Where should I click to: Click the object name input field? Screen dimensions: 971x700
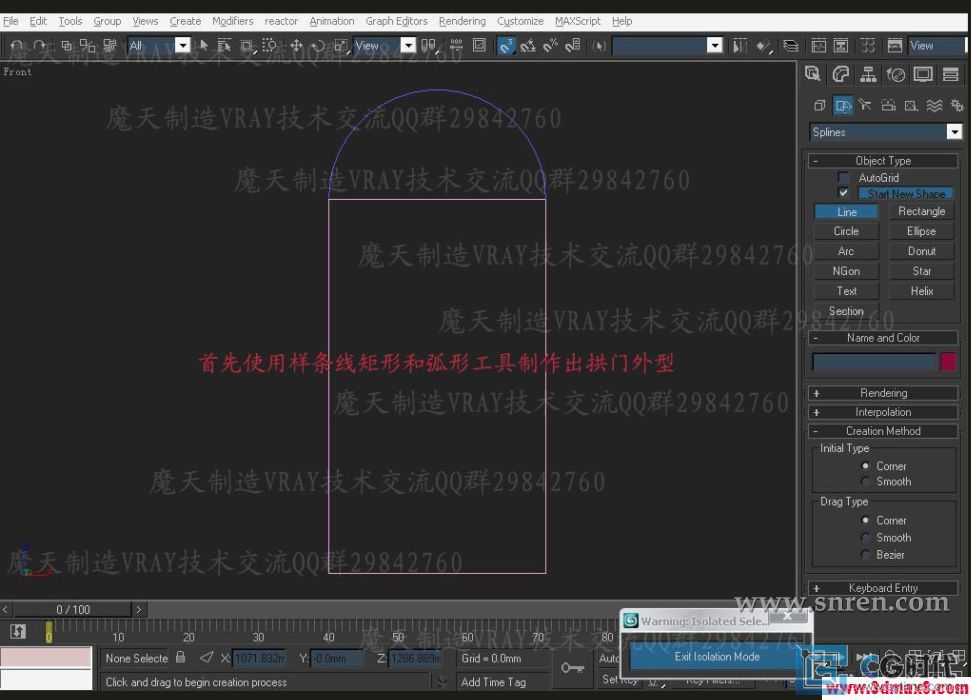tap(874, 362)
